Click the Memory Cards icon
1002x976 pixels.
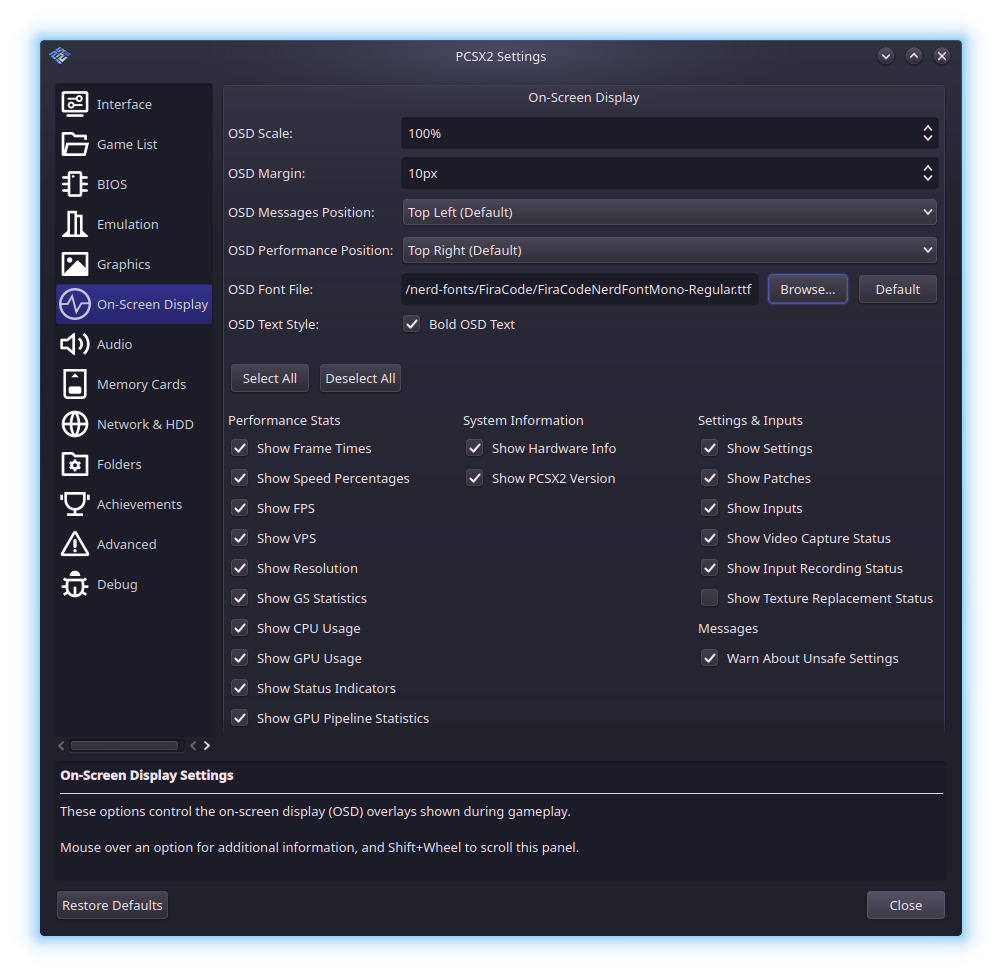point(75,384)
